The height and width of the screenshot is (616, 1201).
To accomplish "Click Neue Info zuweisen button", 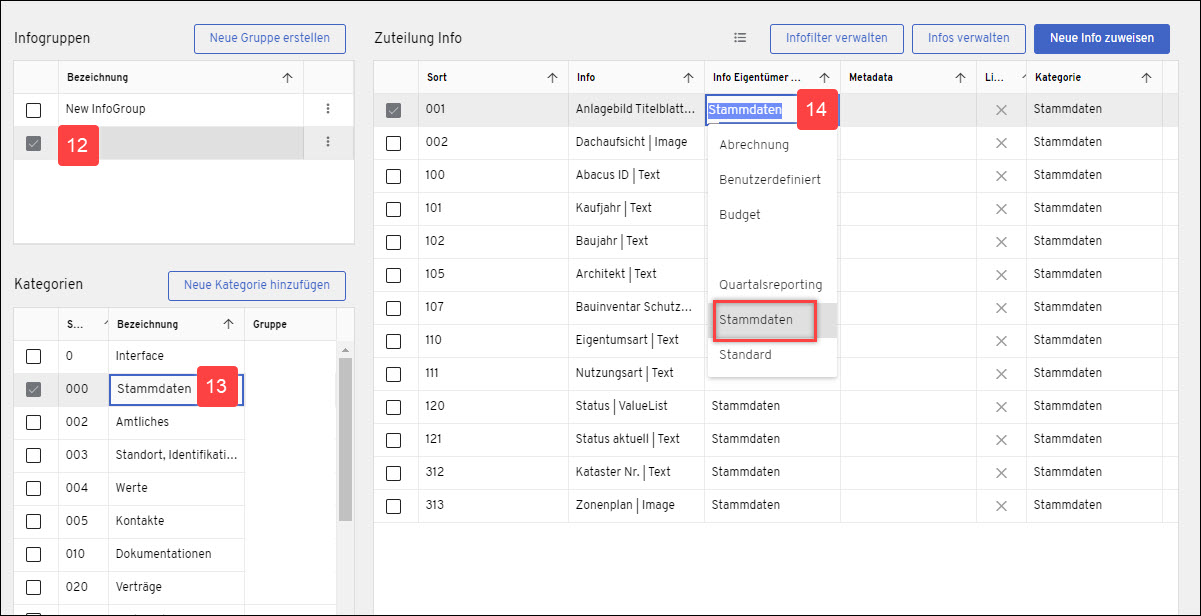I will pyautogui.click(x=1101, y=38).
